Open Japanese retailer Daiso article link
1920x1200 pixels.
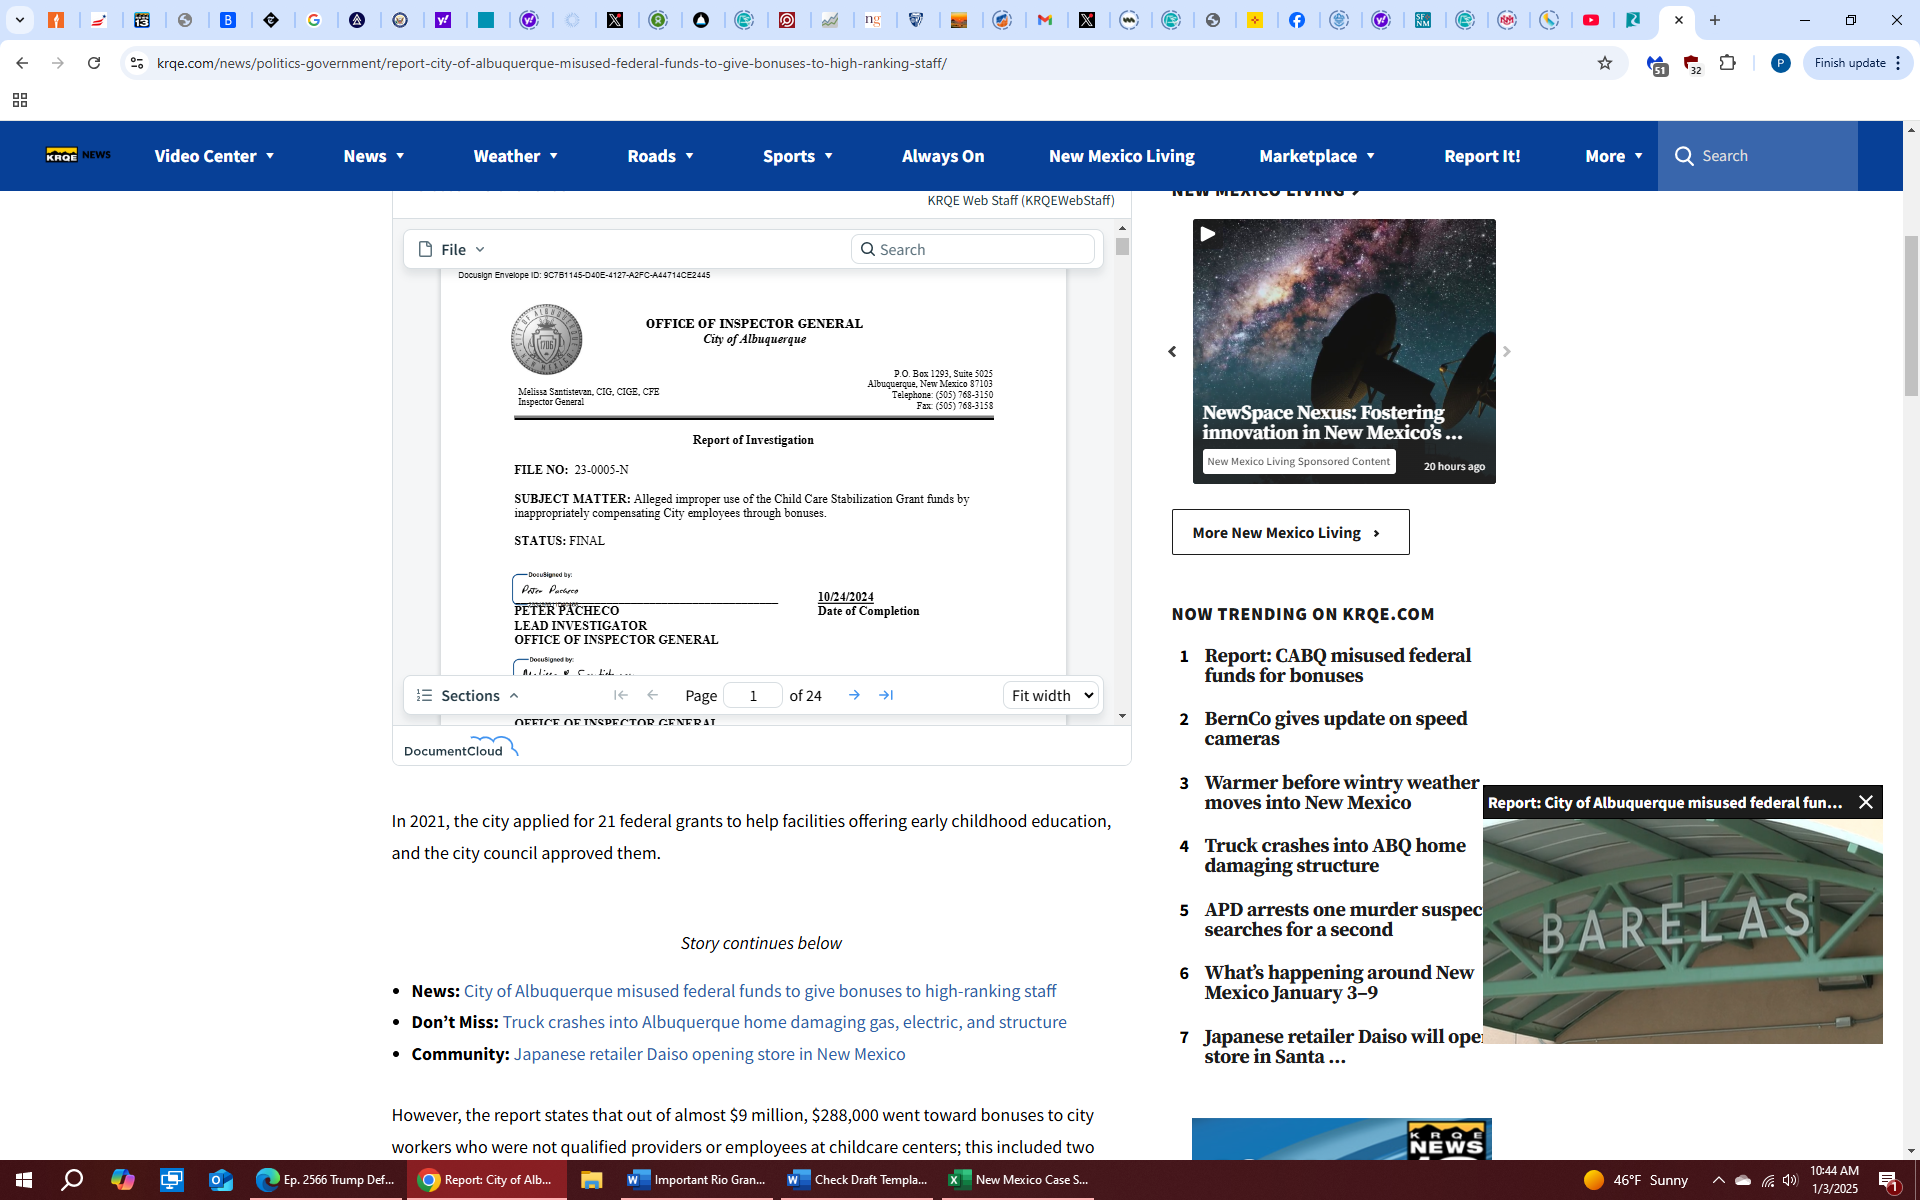[709, 1054]
